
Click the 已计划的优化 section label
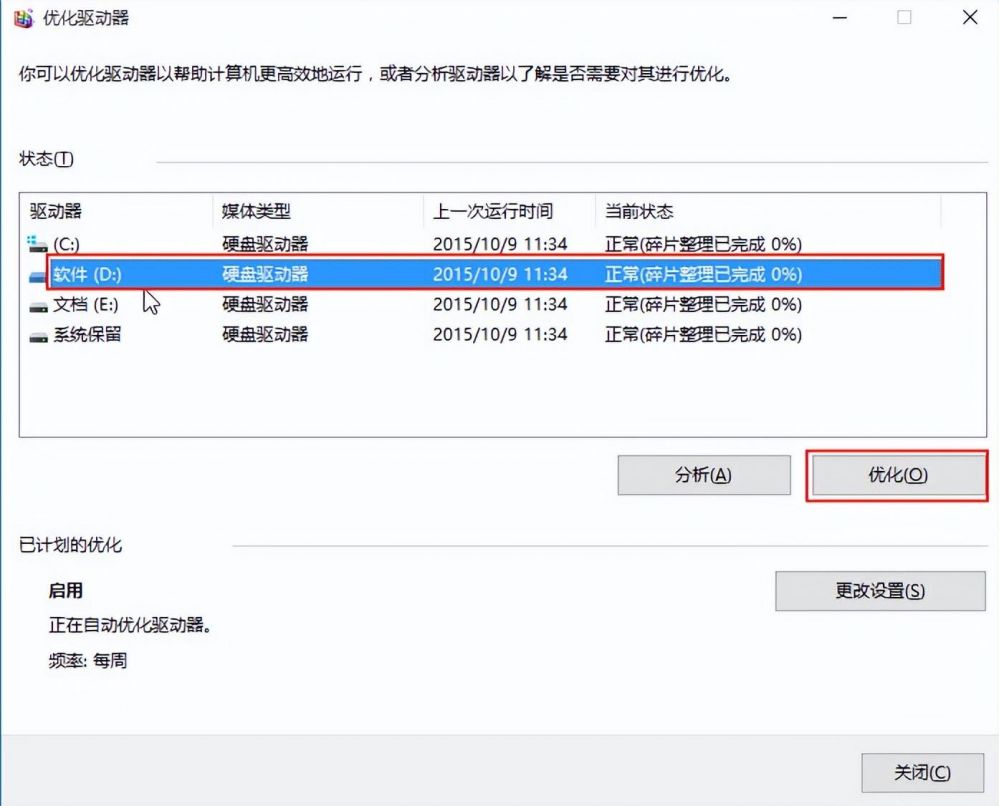(70, 545)
